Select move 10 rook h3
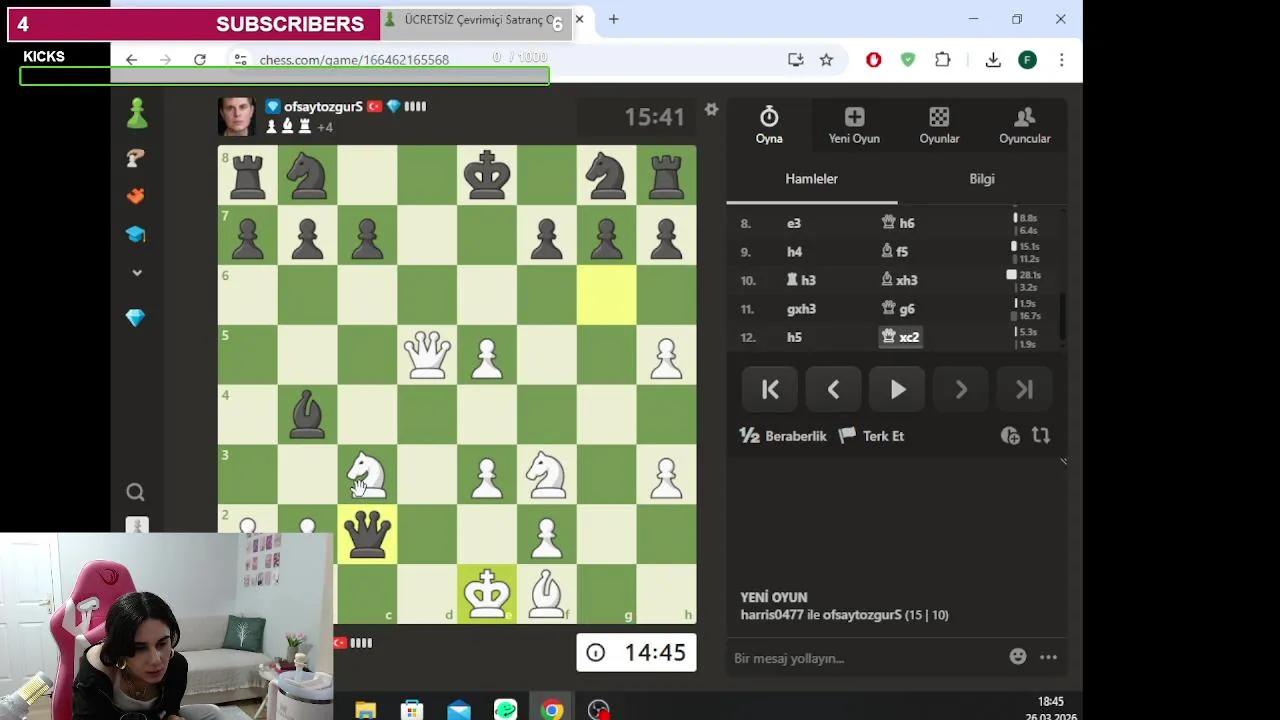The height and width of the screenshot is (720, 1280). point(801,280)
